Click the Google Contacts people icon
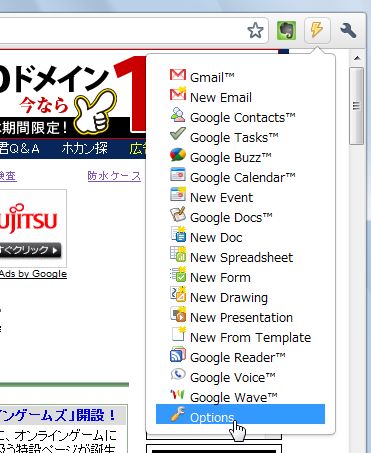Image resolution: width=371 pixels, height=453 pixels. [178, 114]
